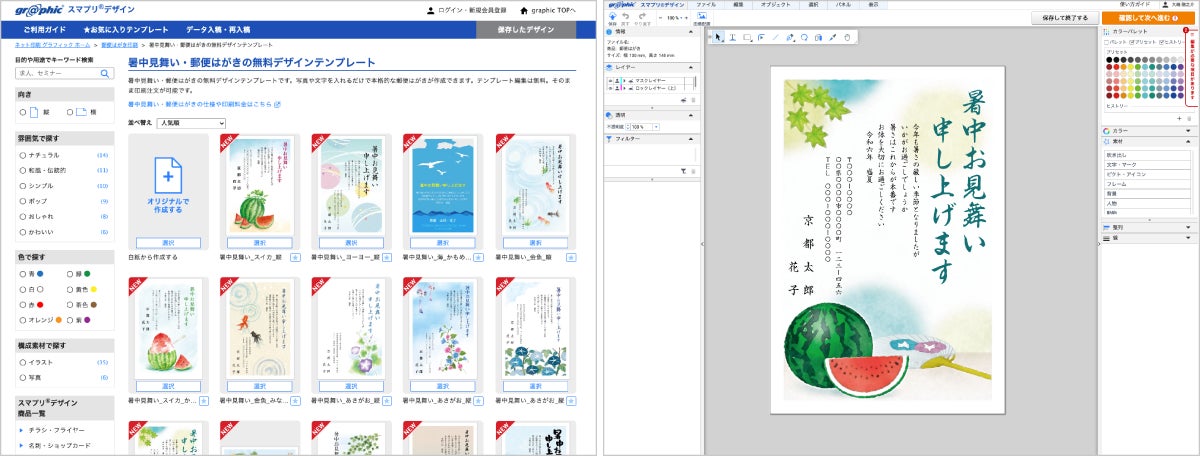Open the 仕様や印刷料金はこちら link

204,104
